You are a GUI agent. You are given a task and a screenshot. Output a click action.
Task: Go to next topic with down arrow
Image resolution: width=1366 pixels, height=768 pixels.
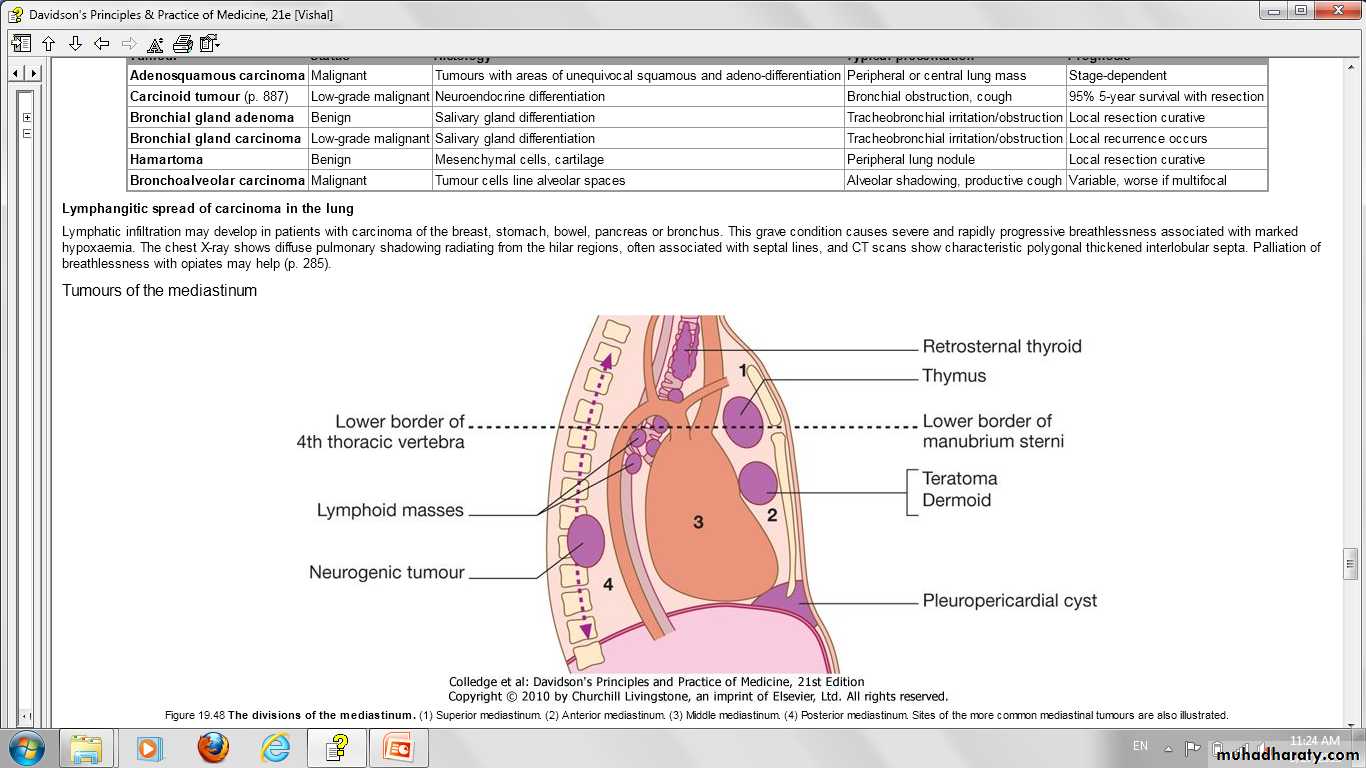pyautogui.click(x=75, y=43)
